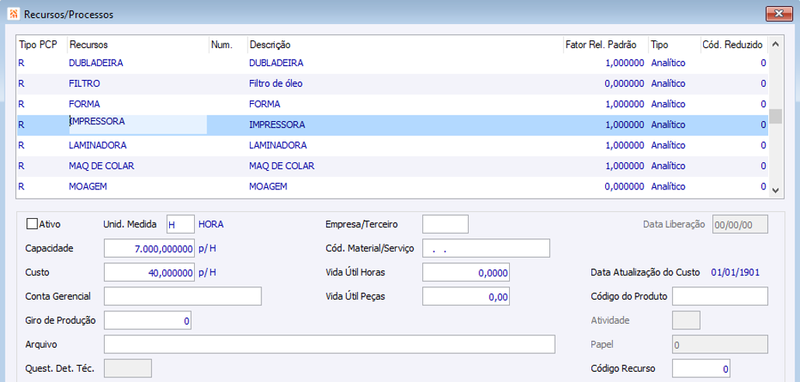Select the DUBLADEIRA resource row
Viewport: 800px width, 382px height.
coord(392,63)
